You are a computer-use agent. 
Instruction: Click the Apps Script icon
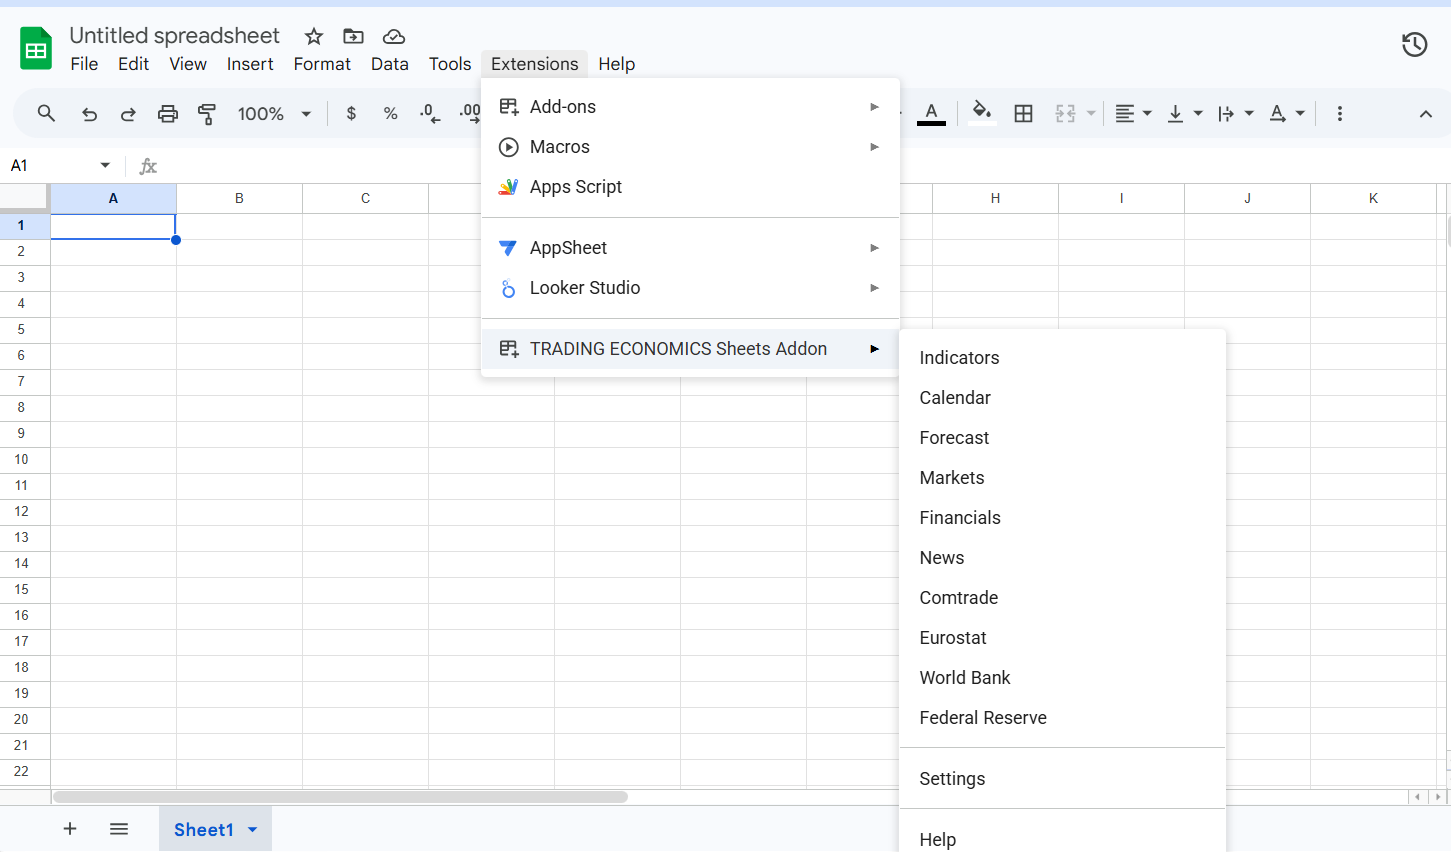pyautogui.click(x=509, y=187)
